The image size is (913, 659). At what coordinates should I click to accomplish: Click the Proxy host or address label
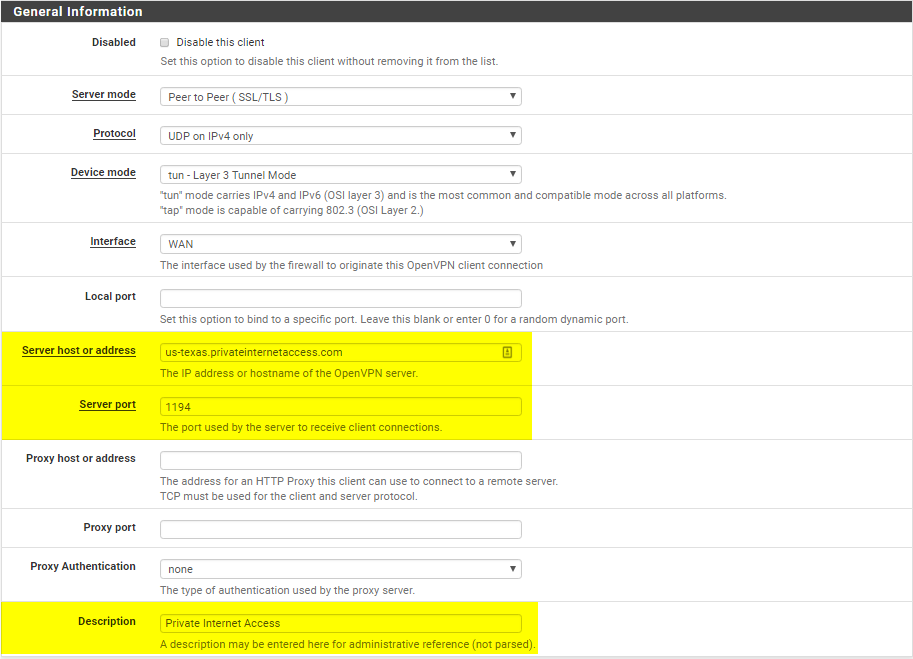[80, 458]
